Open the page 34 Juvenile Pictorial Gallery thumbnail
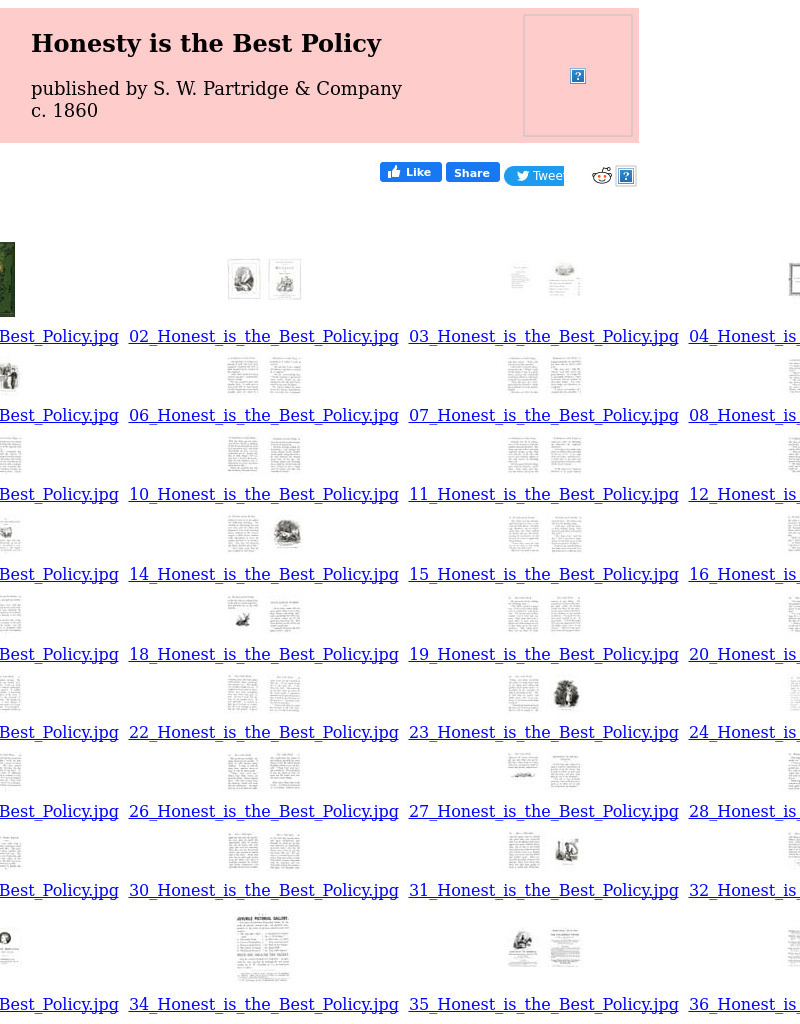 coord(264,948)
